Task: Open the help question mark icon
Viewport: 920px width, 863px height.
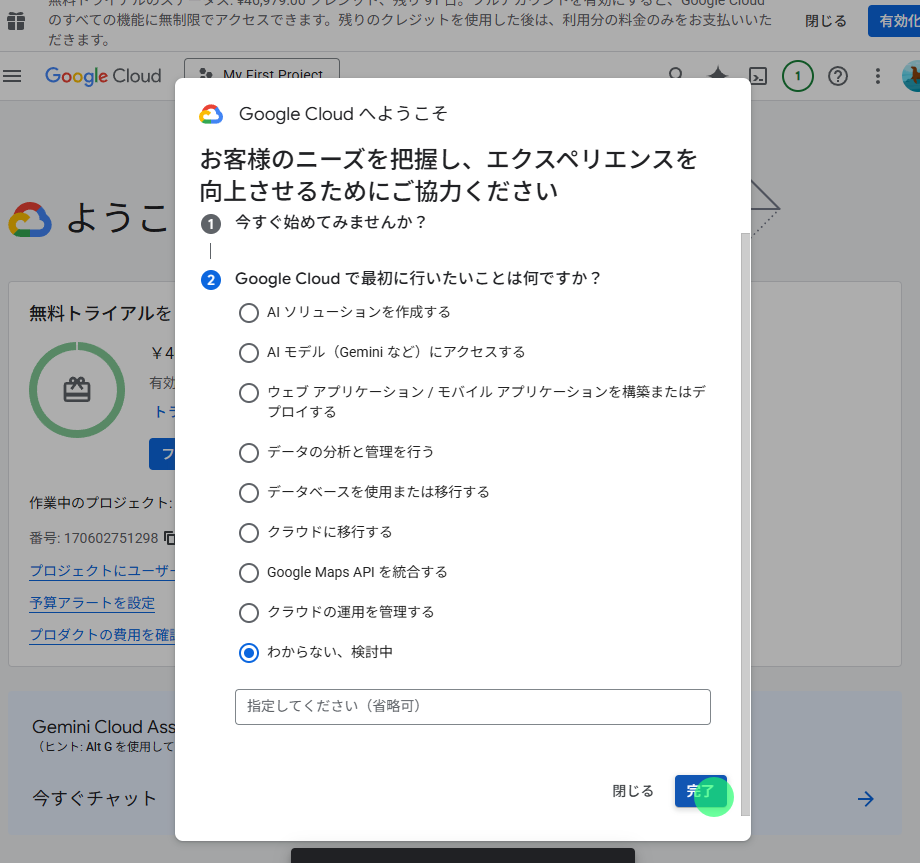Action: tap(838, 76)
